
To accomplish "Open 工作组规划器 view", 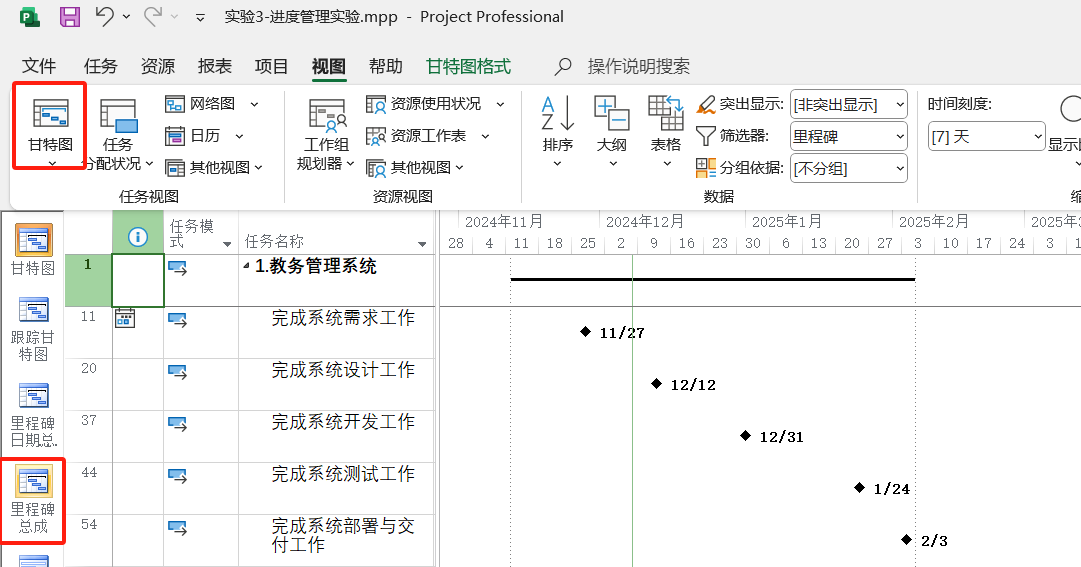I will pyautogui.click(x=327, y=134).
